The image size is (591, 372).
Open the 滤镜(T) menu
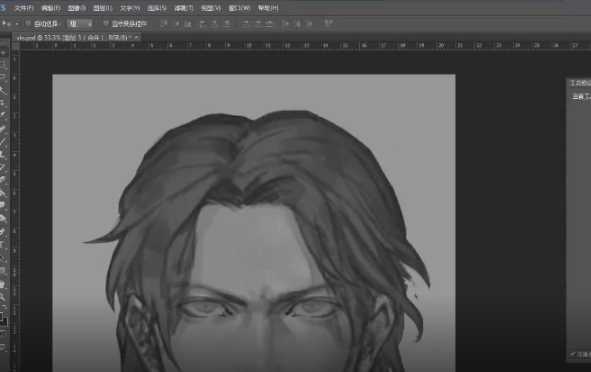pos(184,8)
